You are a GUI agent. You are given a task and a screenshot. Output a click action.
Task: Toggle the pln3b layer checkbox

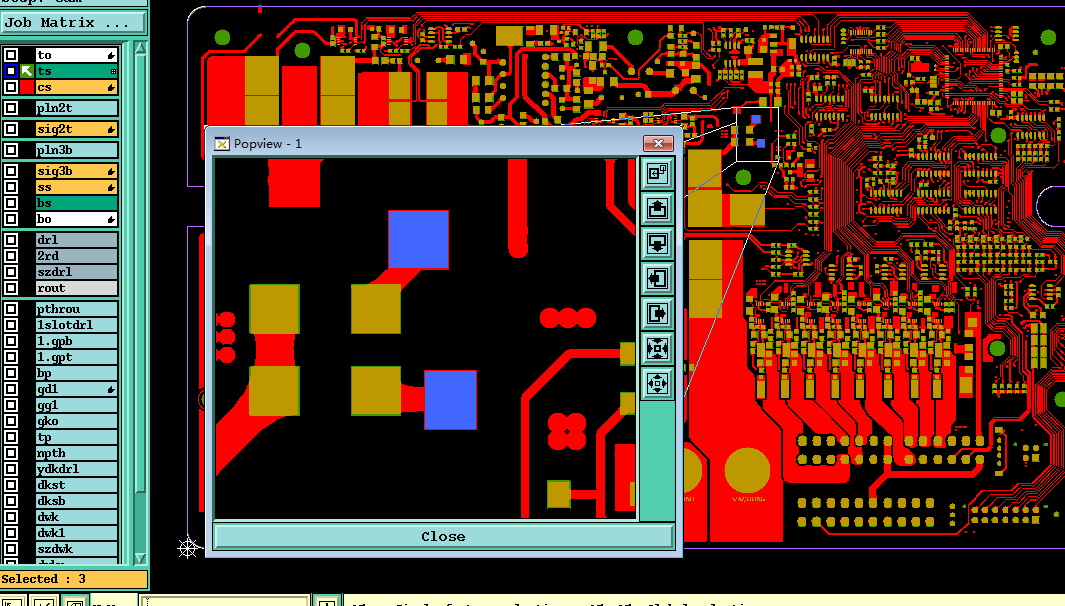(x=11, y=150)
